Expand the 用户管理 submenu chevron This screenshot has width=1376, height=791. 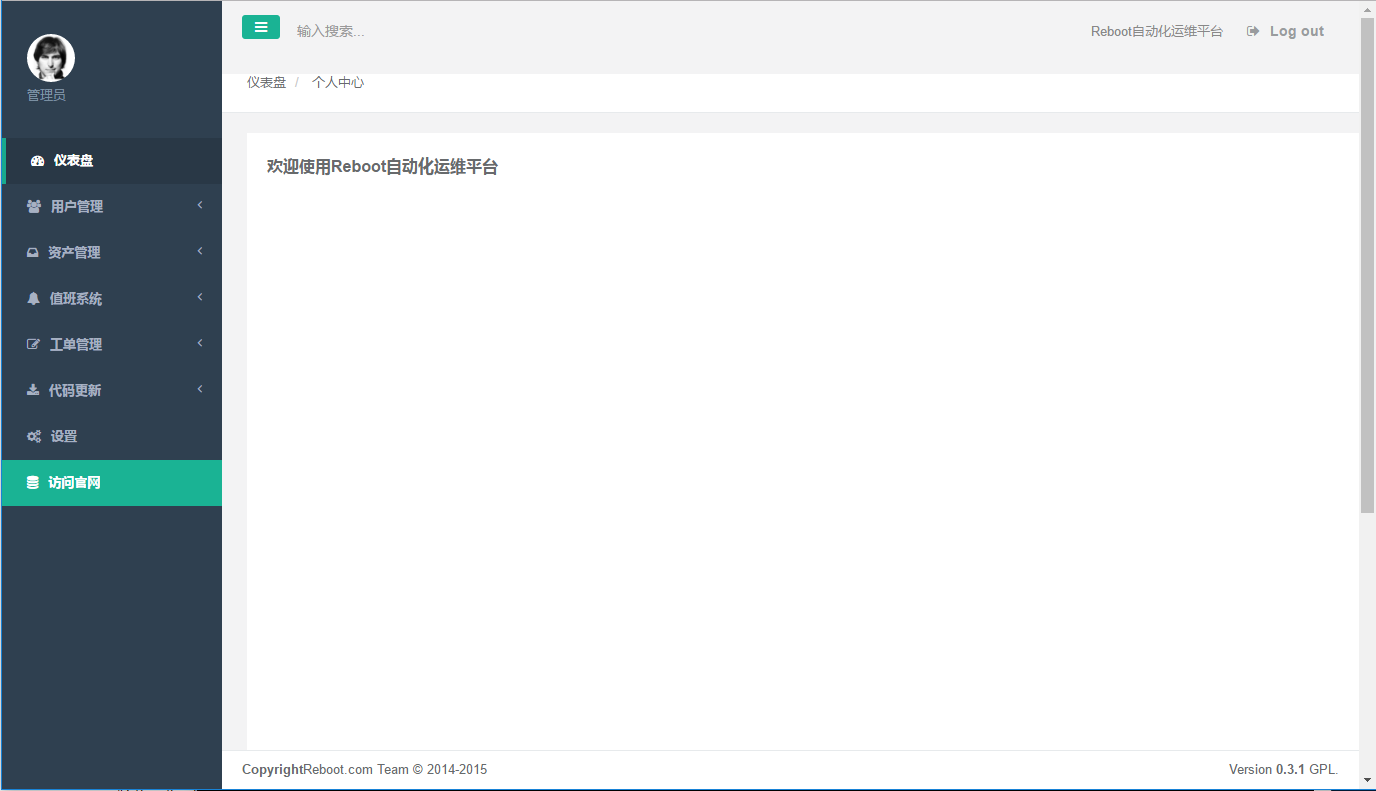199,206
